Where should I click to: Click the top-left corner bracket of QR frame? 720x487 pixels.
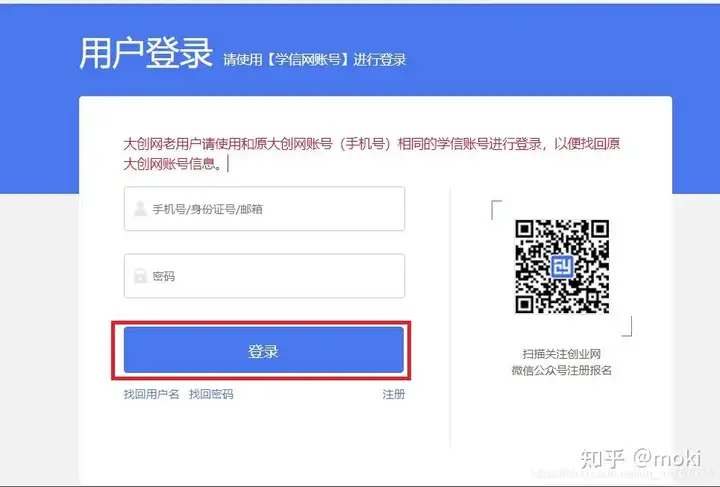click(496, 210)
